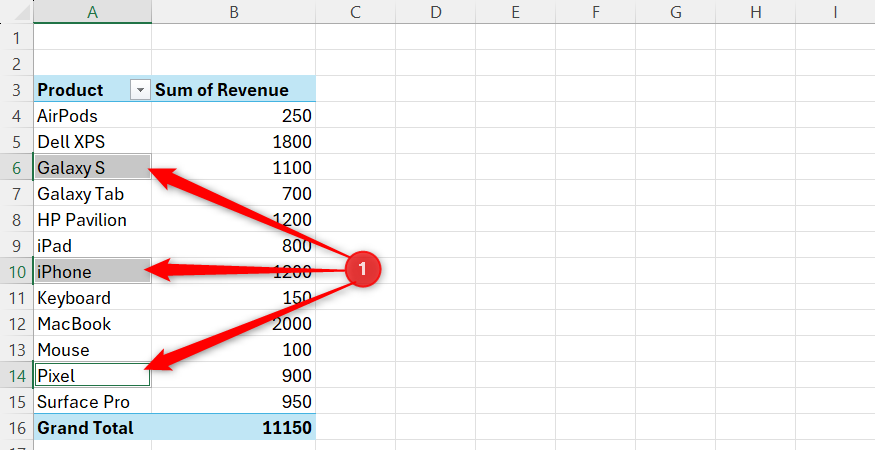Select the revenue value 900
Screen dimensions: 875x450
click(233, 375)
